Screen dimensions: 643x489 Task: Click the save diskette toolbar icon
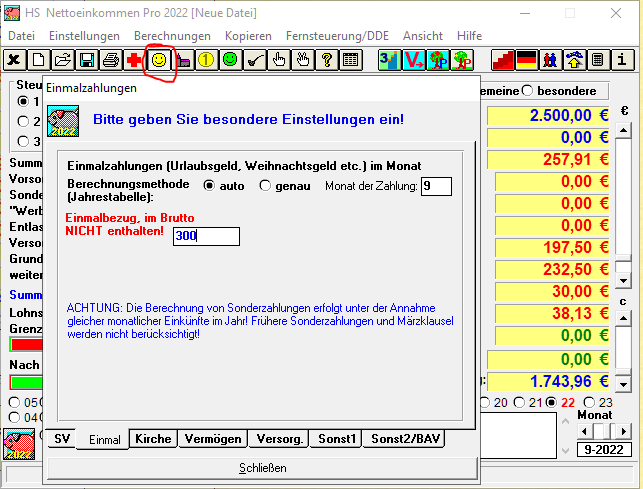tap(86, 60)
